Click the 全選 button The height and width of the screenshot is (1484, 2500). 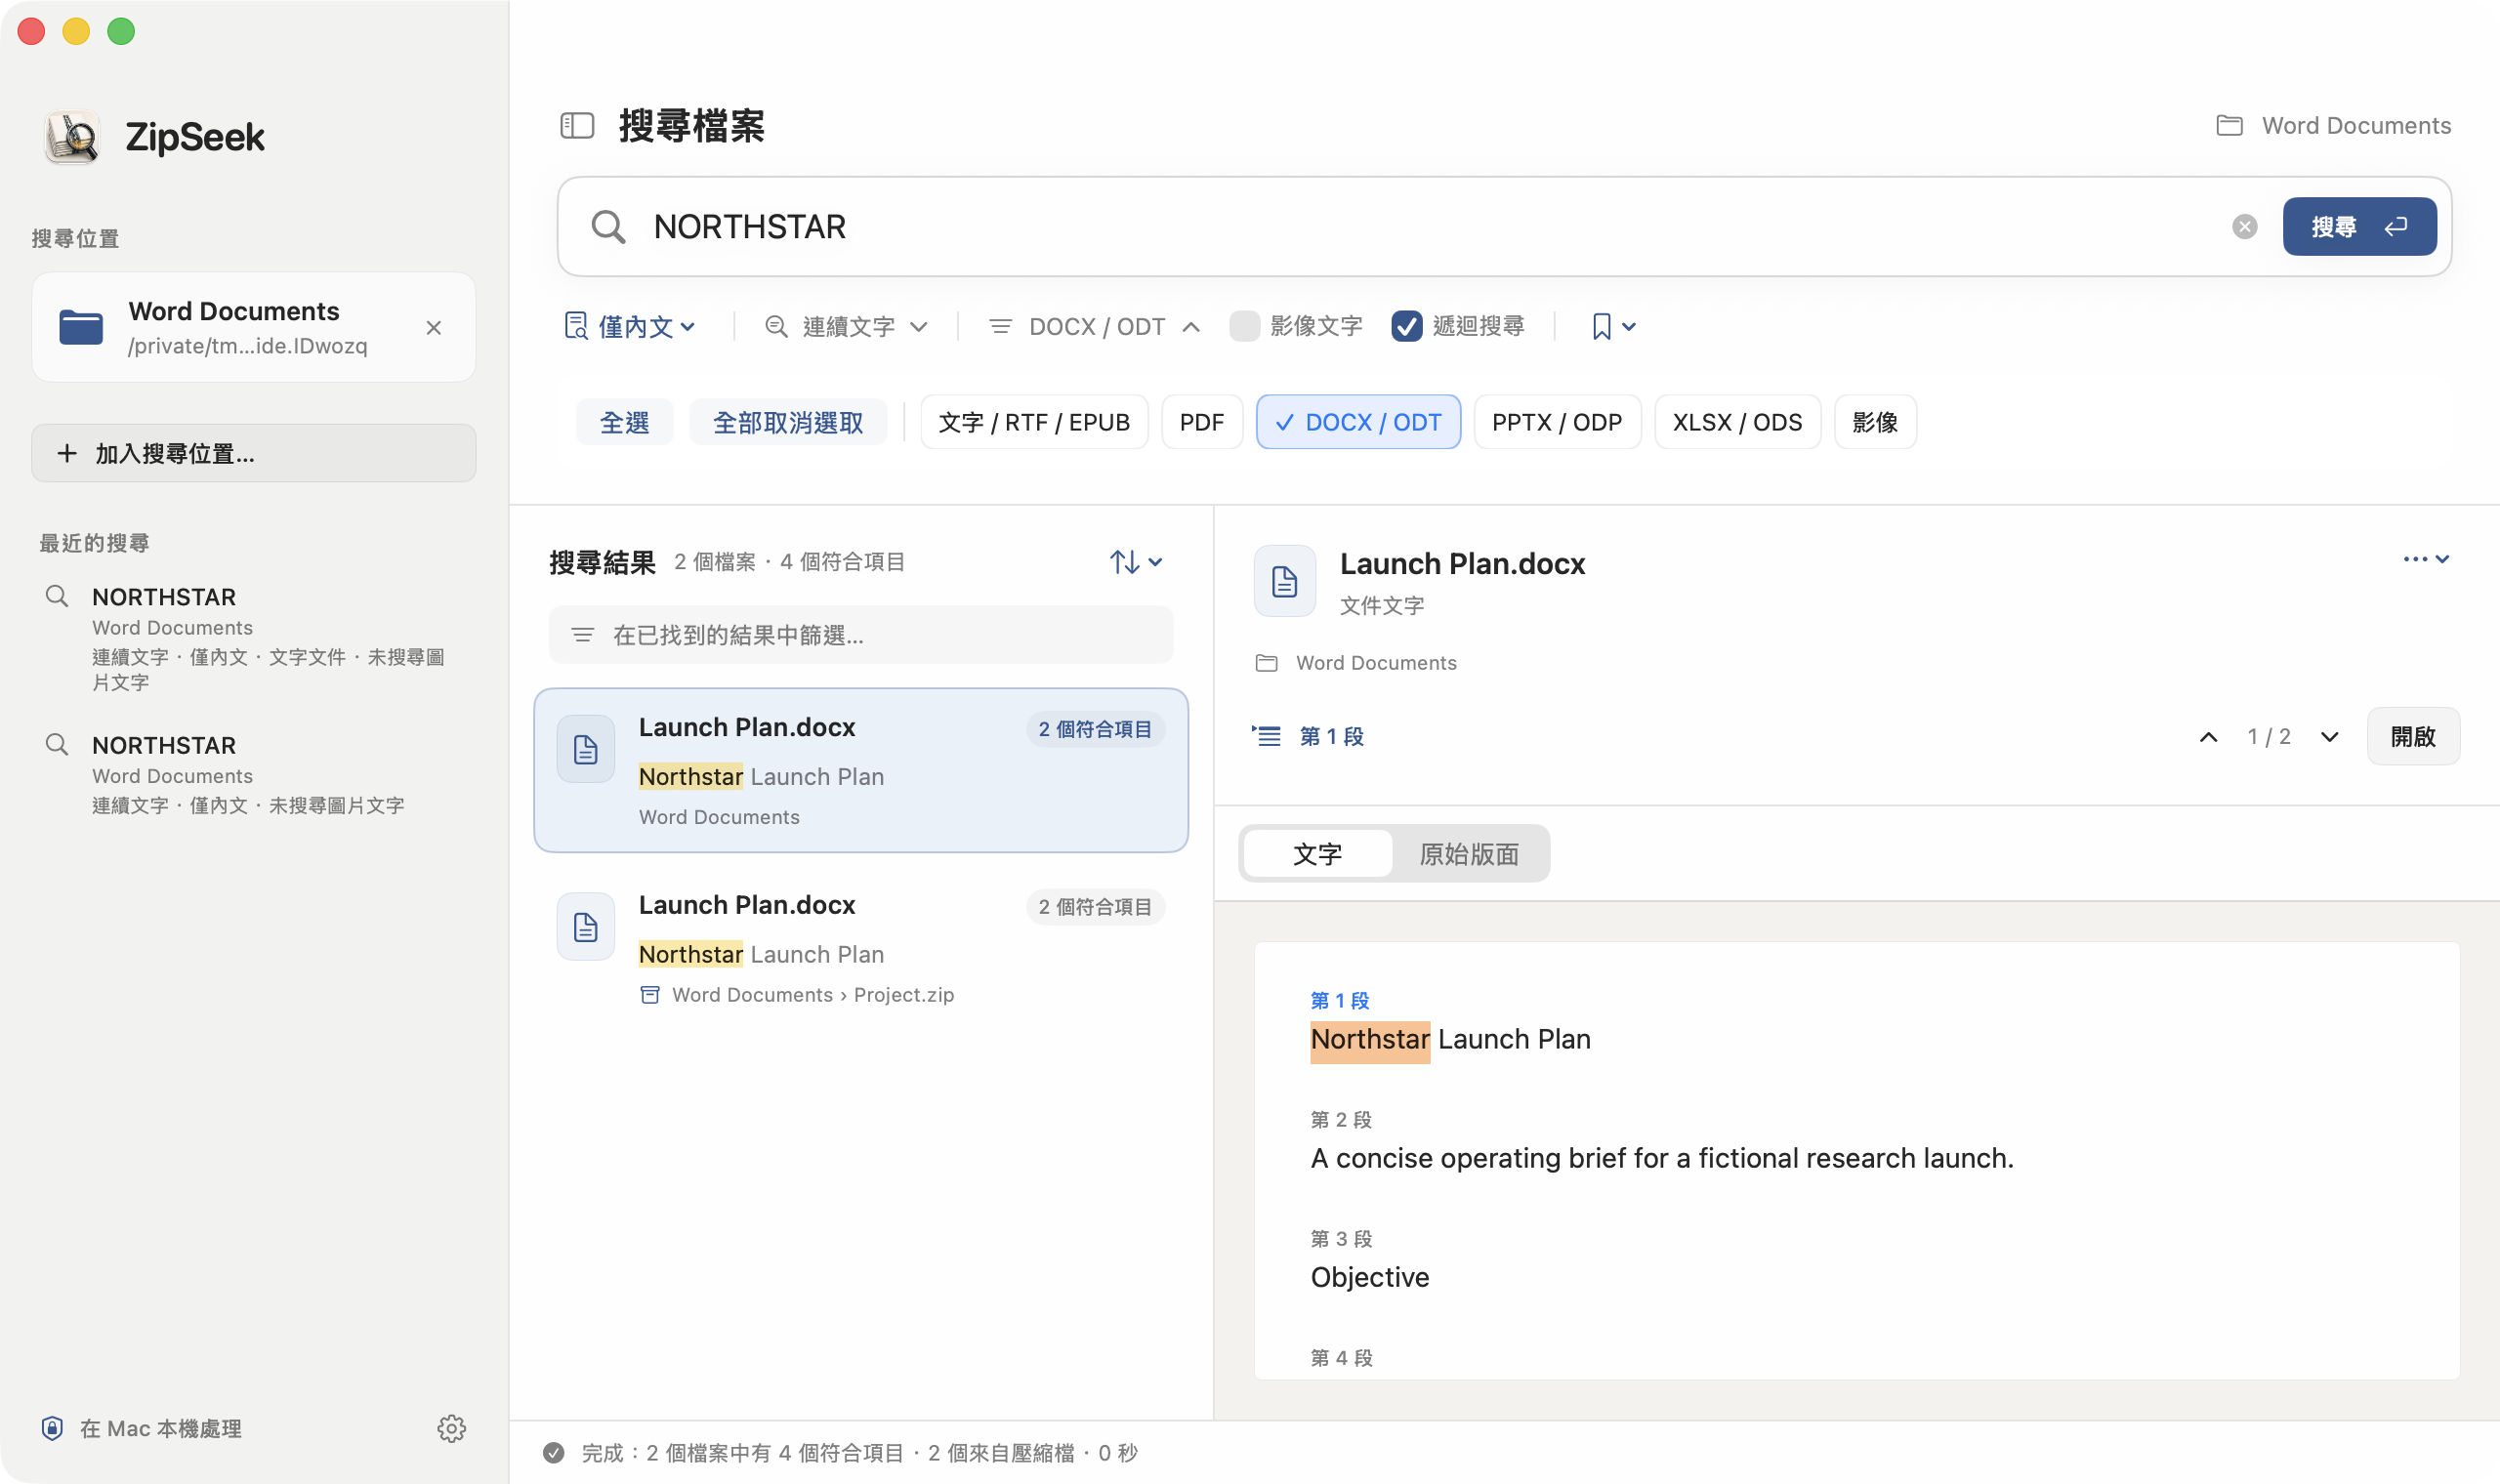(624, 422)
